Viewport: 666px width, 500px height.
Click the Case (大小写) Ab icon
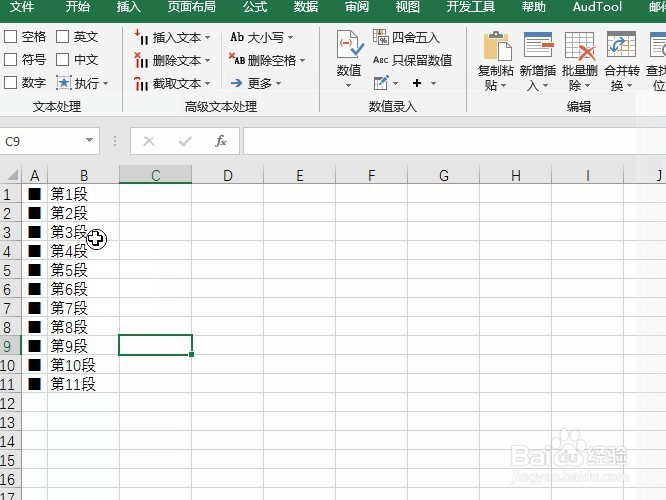coord(237,37)
